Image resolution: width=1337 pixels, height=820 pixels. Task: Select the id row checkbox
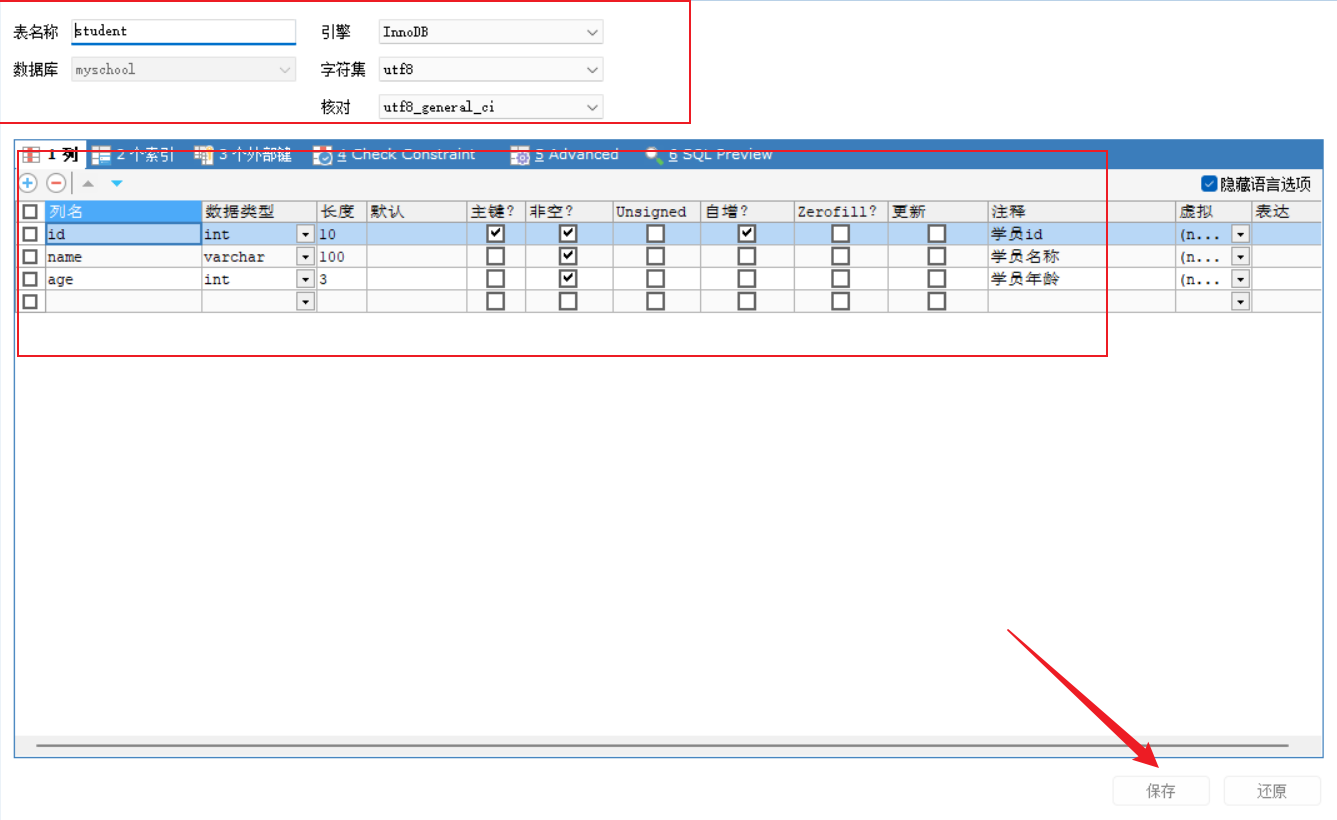(30, 234)
